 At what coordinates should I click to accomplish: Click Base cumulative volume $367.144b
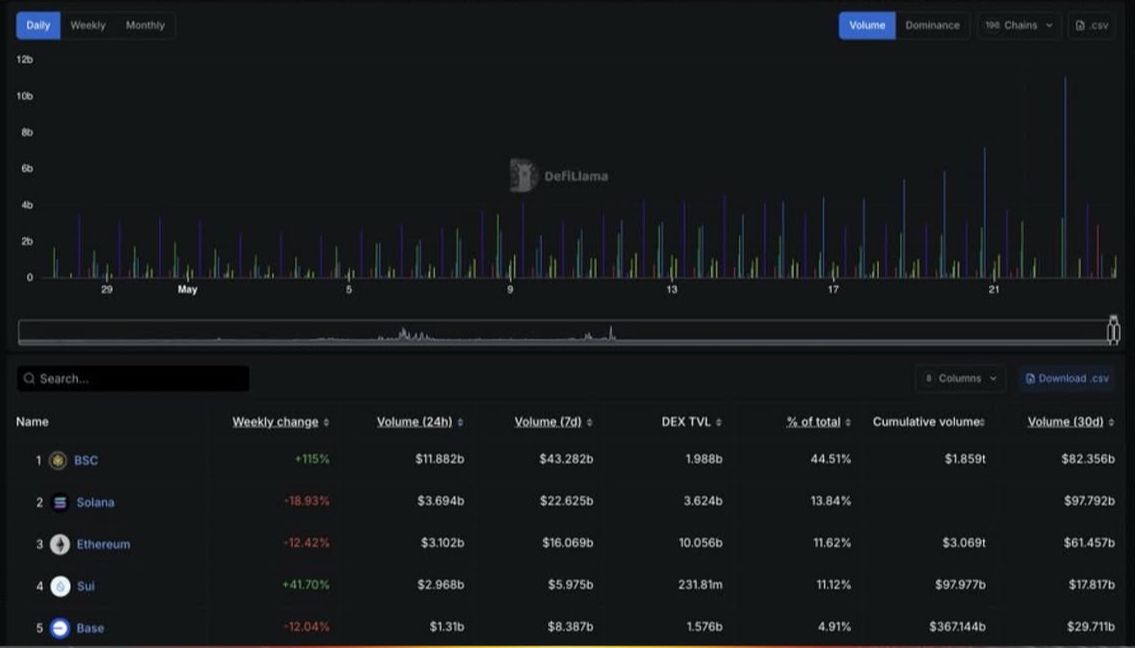957,627
